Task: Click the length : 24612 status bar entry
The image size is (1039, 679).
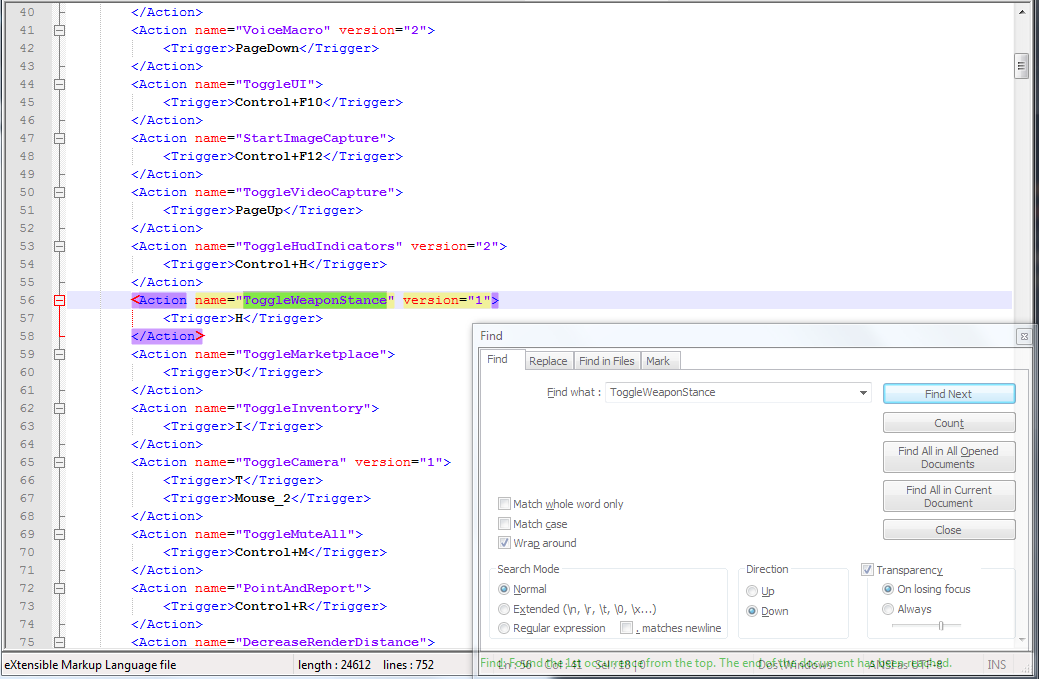Action: coord(335,664)
